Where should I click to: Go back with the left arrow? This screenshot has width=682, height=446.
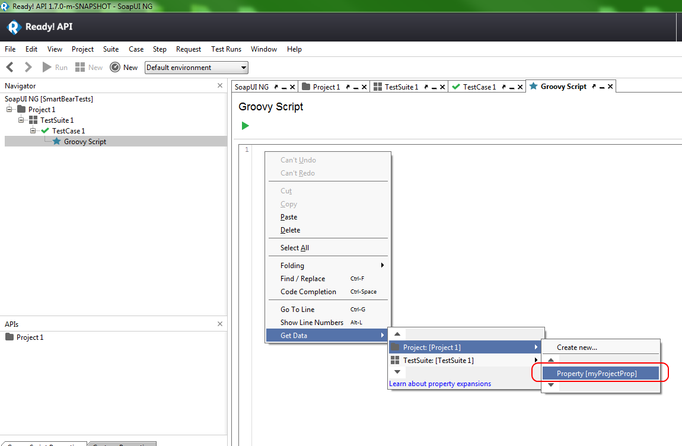(10, 67)
